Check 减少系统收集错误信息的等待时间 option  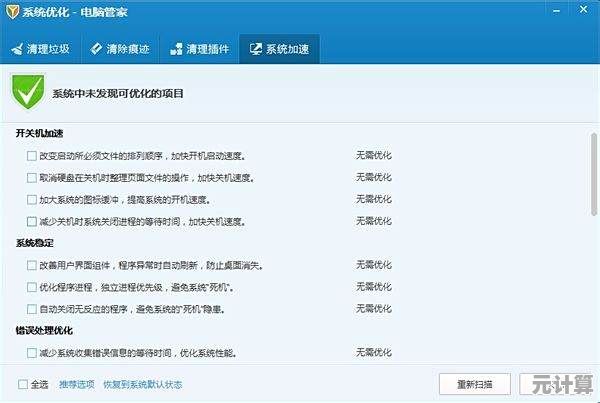pyautogui.click(x=31, y=352)
